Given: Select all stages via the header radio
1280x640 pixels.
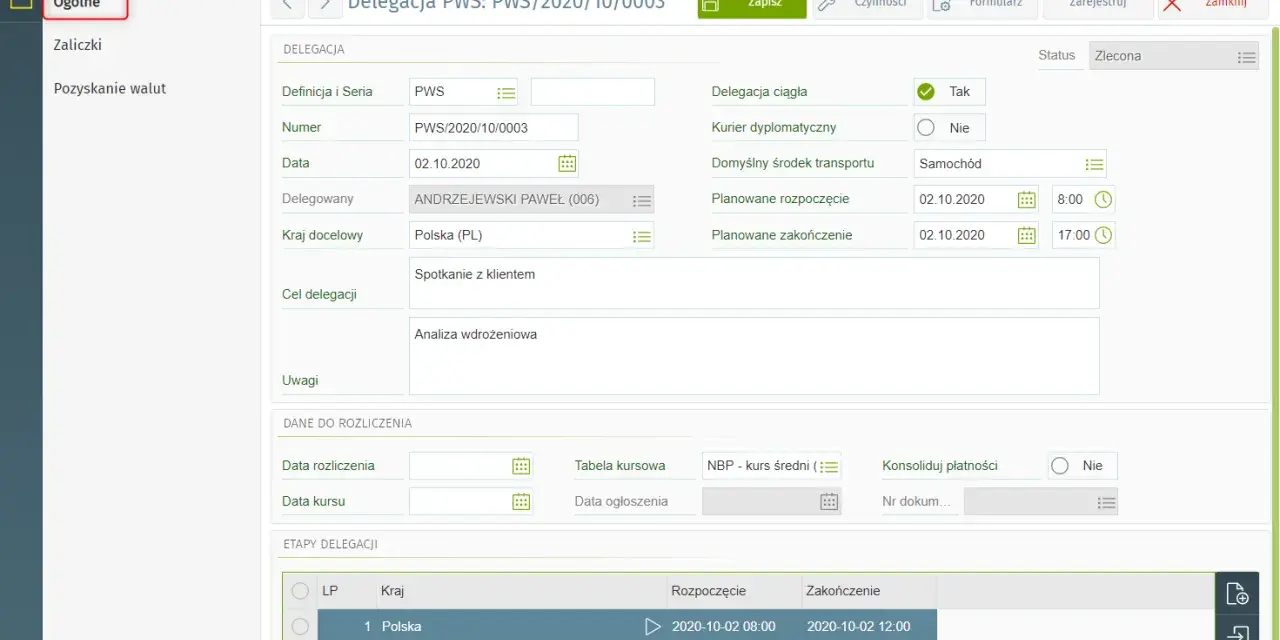Looking at the screenshot, I should (300, 591).
